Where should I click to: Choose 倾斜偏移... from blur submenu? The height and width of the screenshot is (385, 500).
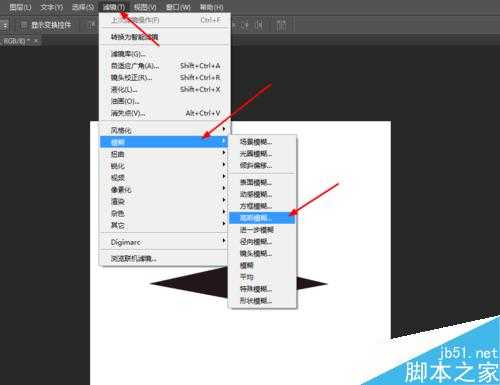pyautogui.click(x=262, y=165)
